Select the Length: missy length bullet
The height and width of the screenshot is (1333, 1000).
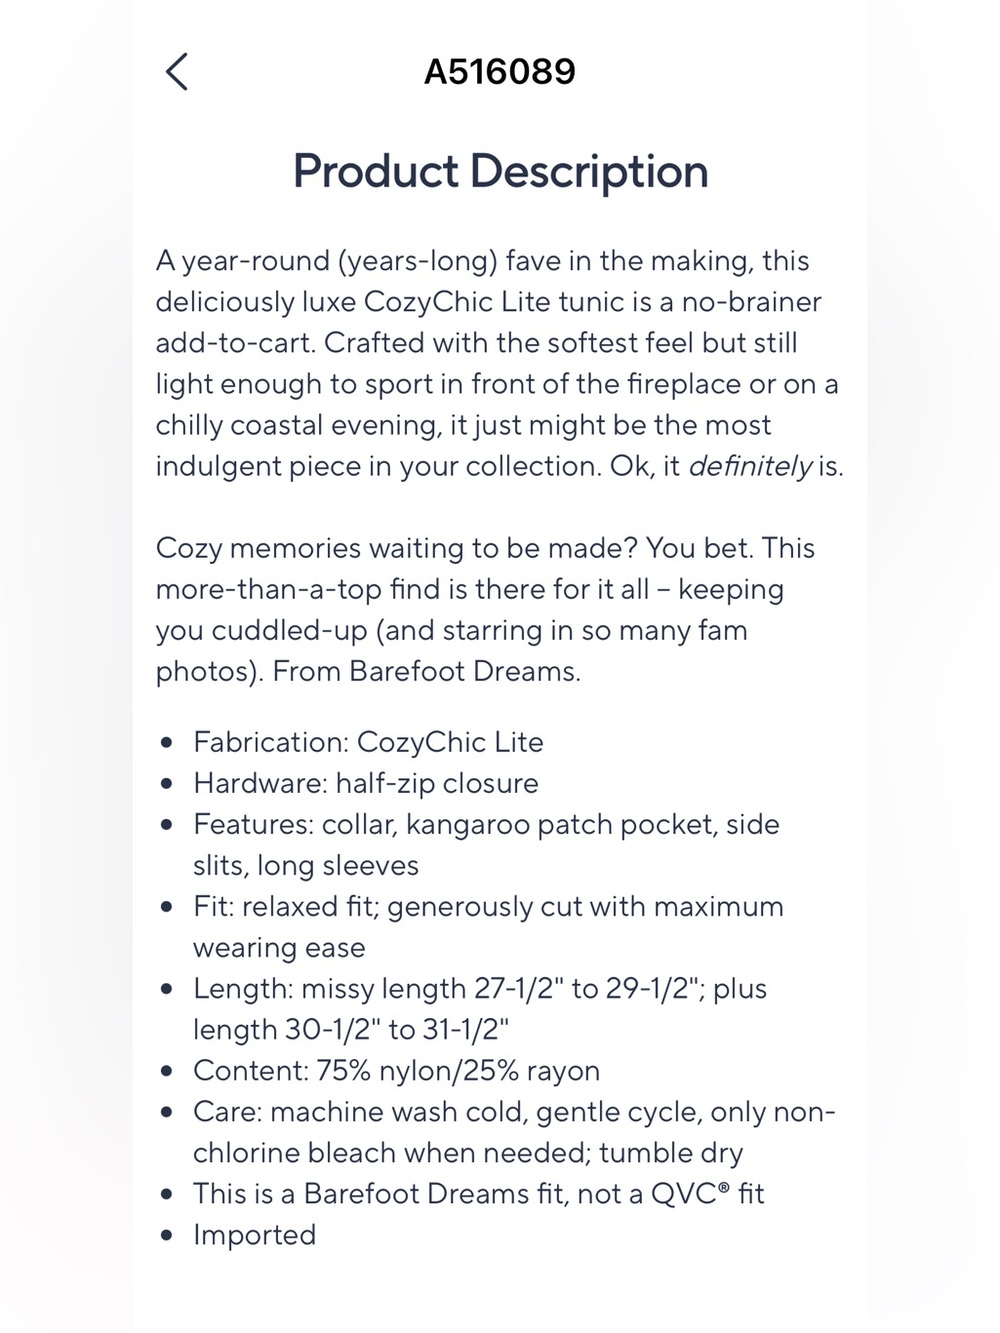pyautogui.click(x=480, y=1009)
